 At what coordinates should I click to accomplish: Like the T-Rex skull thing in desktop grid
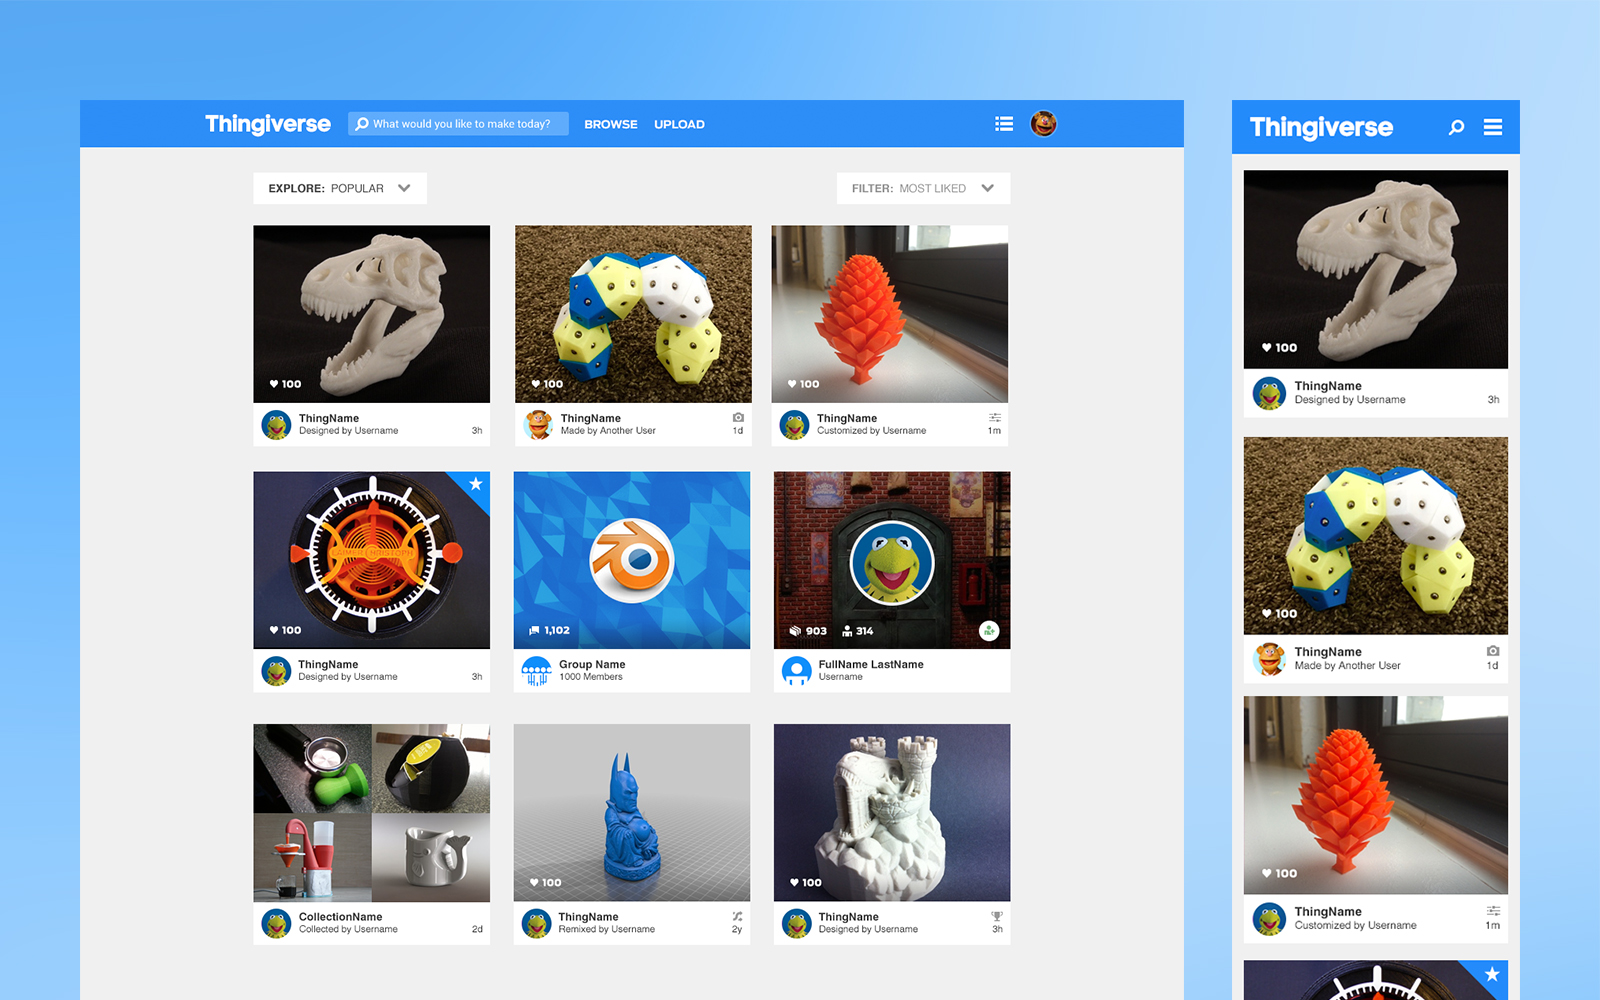pos(274,384)
